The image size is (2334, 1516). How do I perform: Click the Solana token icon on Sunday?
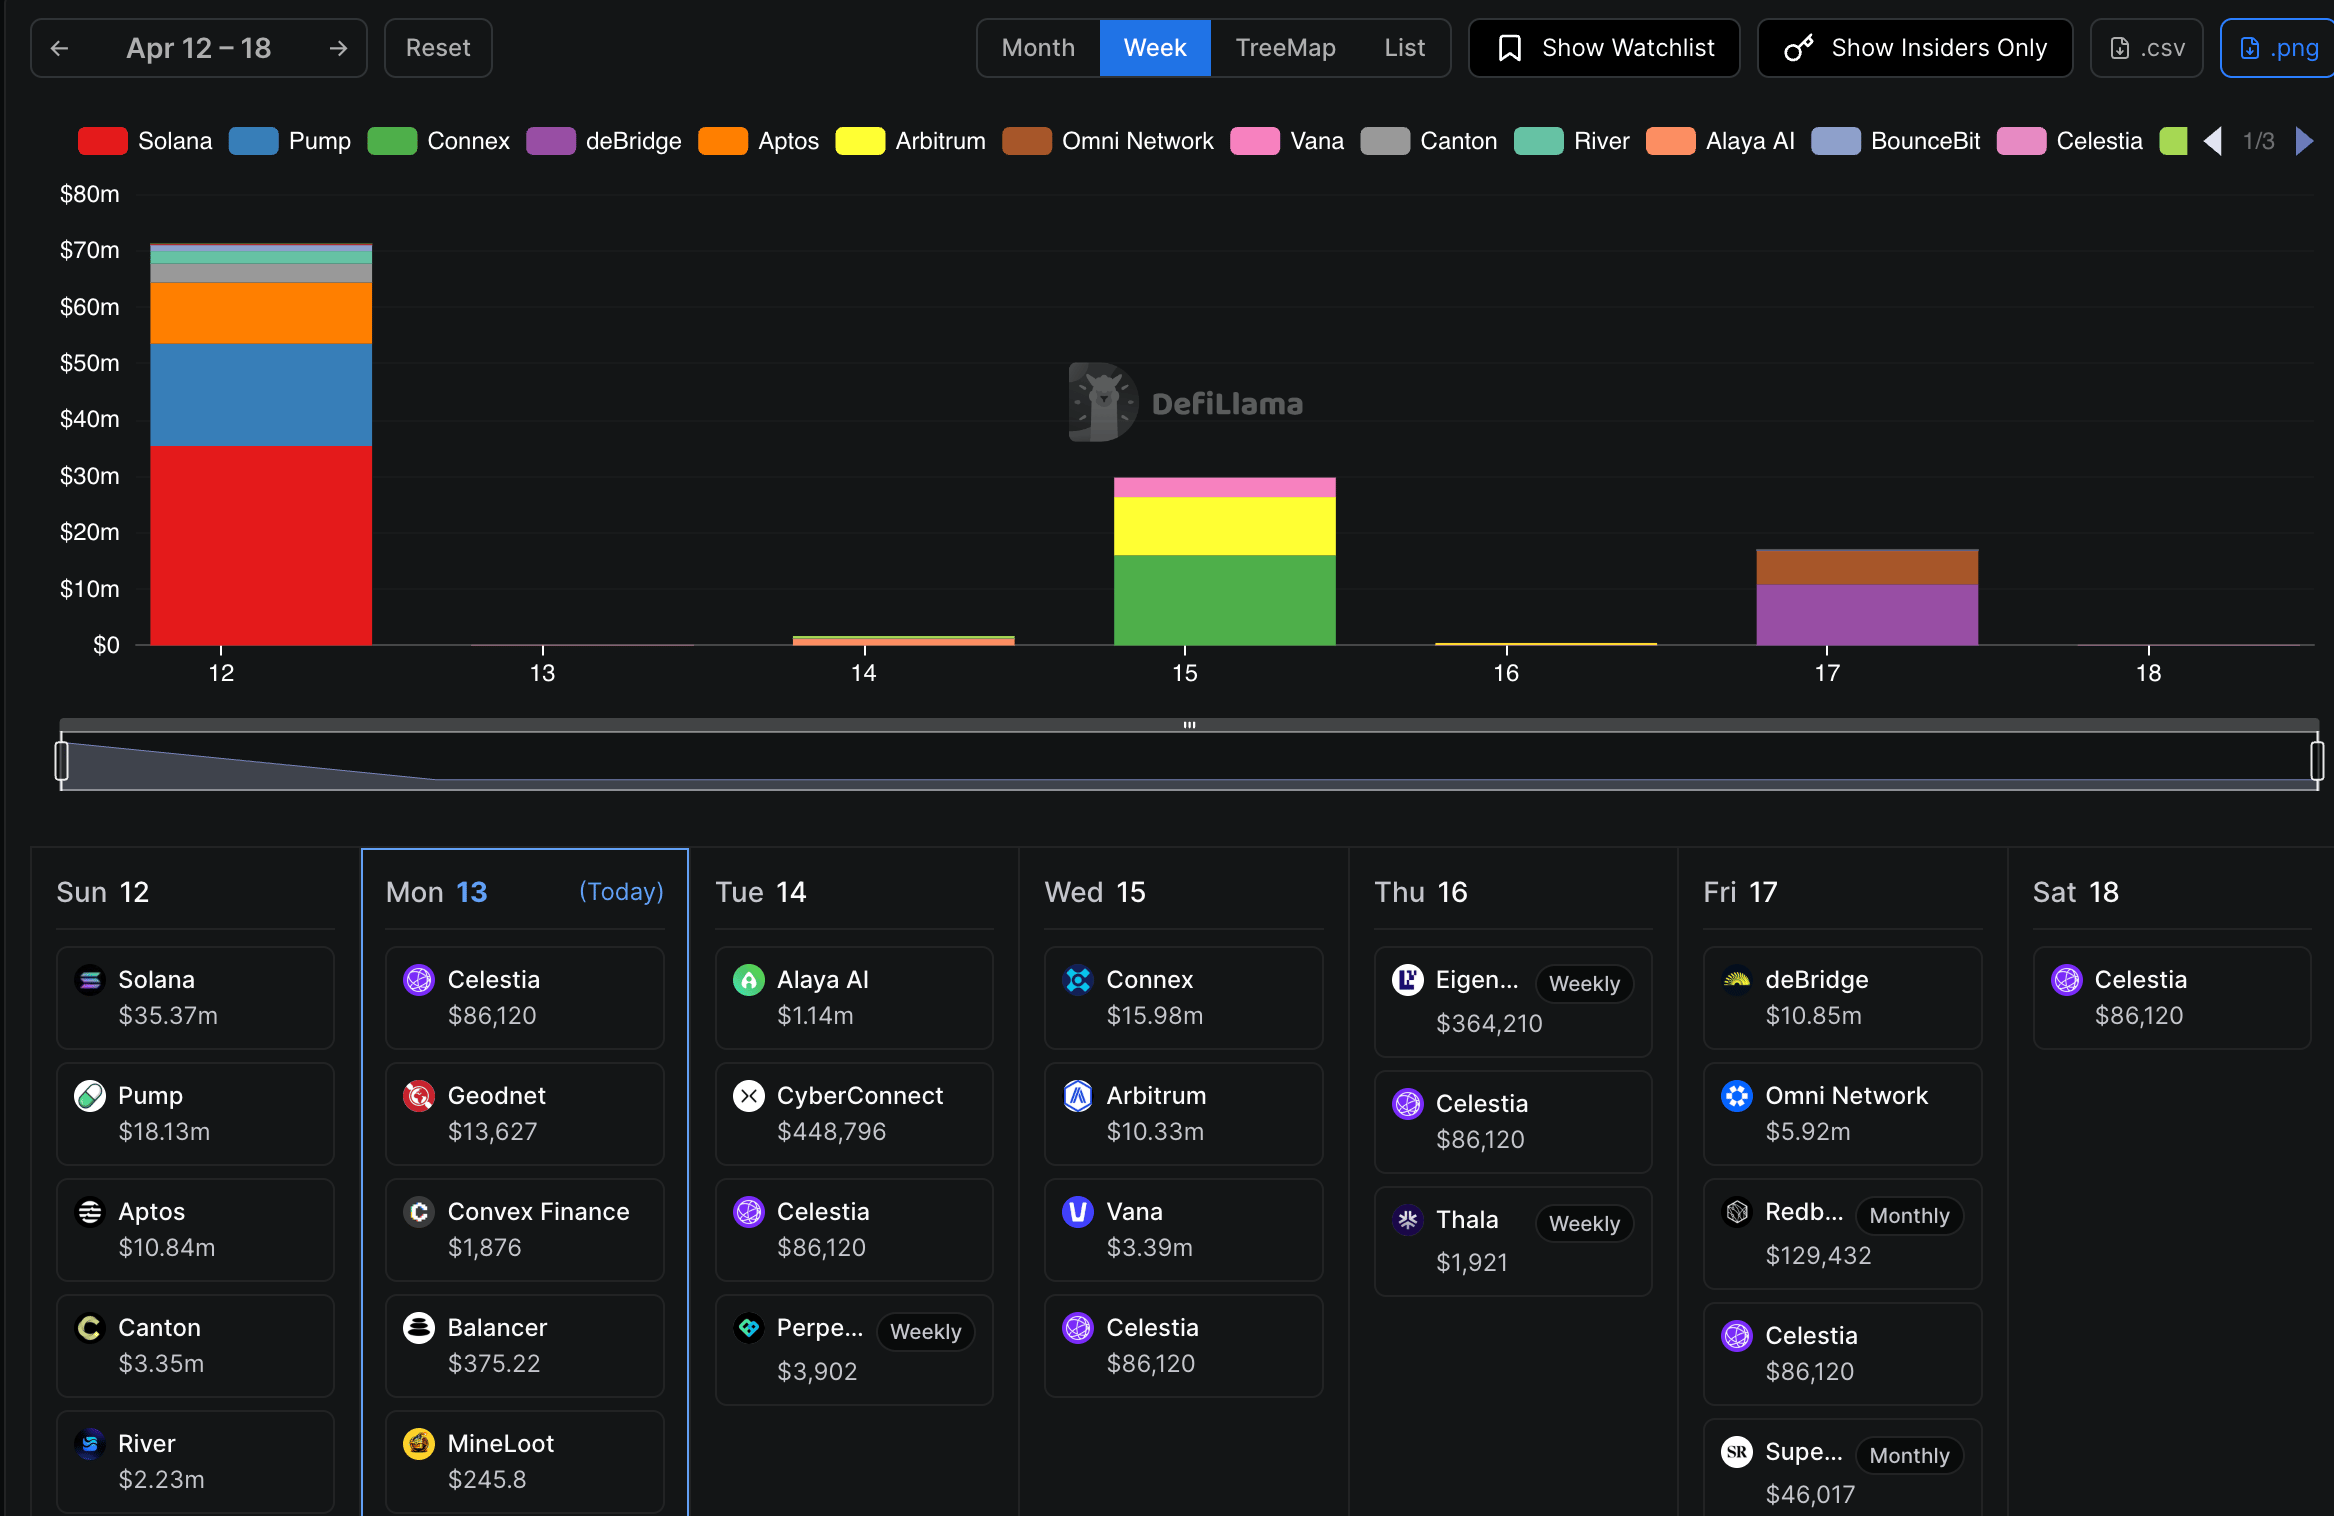click(x=90, y=980)
